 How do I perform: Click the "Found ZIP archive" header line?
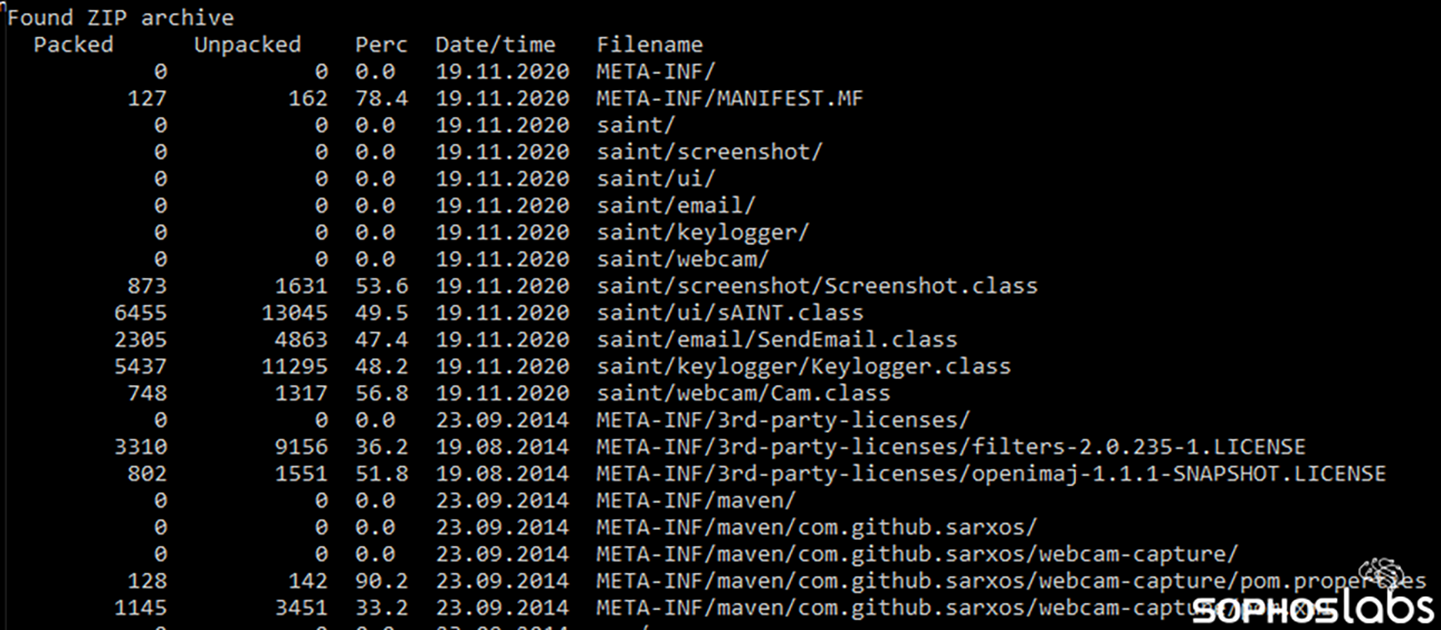(121, 18)
